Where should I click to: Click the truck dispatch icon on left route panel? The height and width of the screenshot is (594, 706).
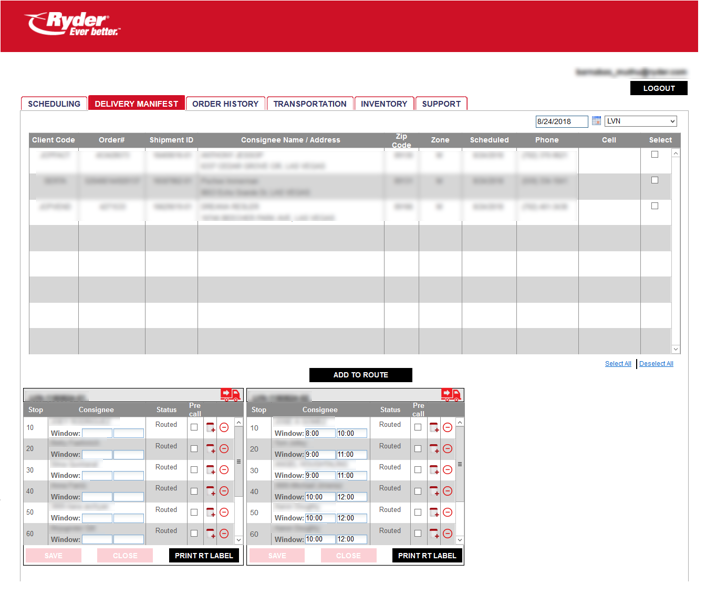coord(230,395)
